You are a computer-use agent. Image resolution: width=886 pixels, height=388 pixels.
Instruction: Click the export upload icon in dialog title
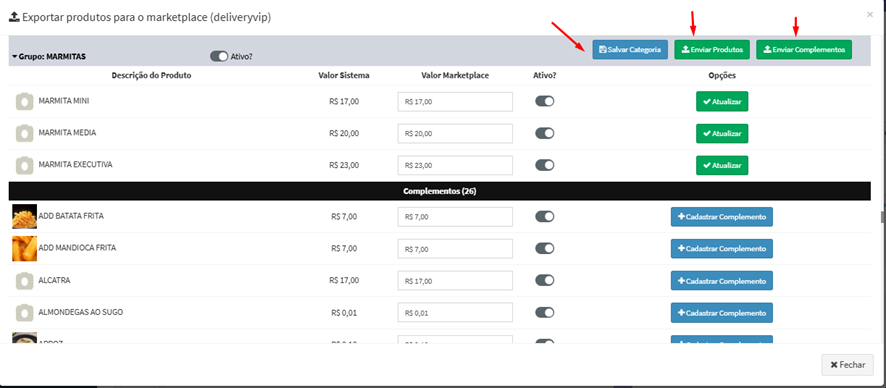(x=15, y=16)
